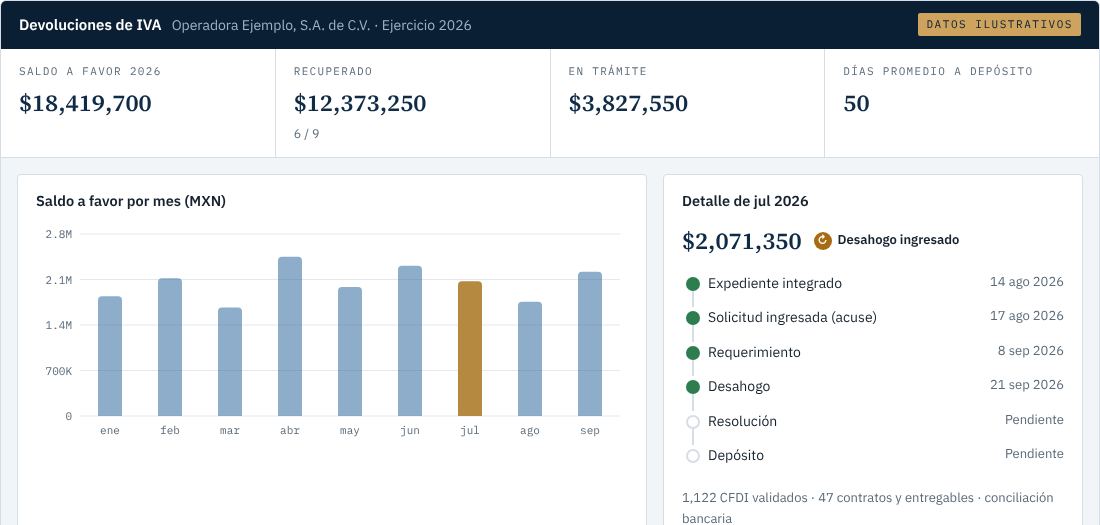Click the EN TRÁMITE caption
The height and width of the screenshot is (525, 1100).
click(x=608, y=72)
